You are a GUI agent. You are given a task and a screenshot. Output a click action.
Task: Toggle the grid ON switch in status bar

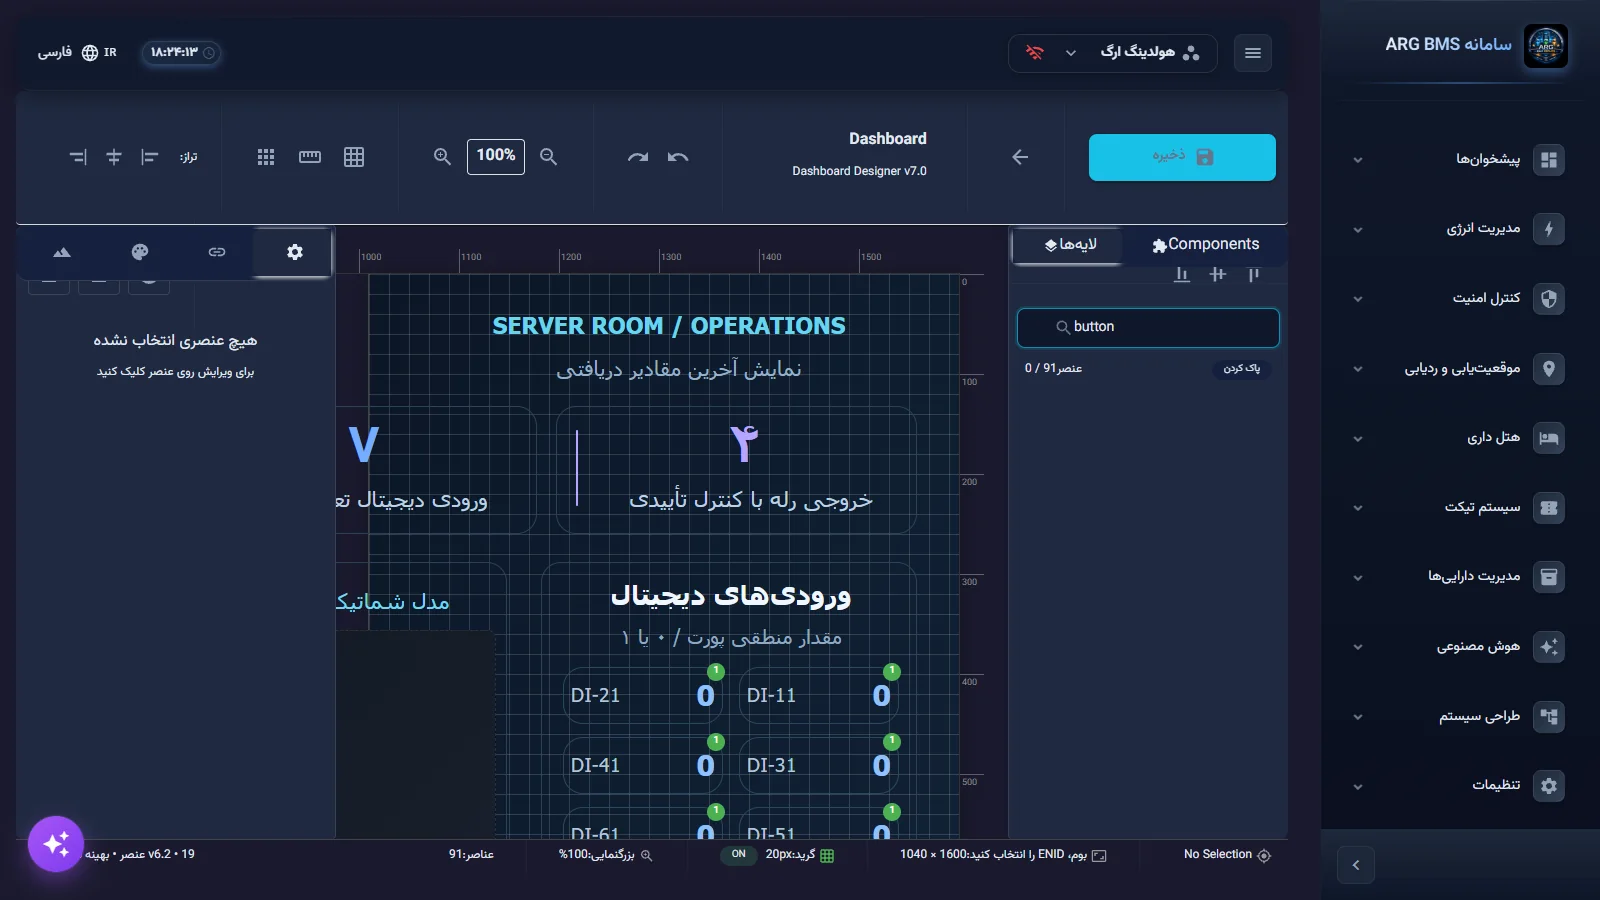739,855
